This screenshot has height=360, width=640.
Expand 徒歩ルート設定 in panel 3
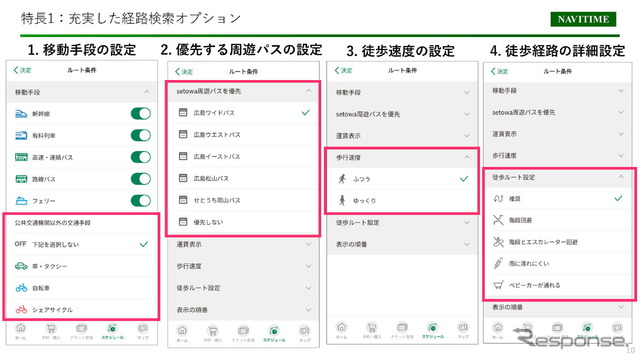coord(402,222)
